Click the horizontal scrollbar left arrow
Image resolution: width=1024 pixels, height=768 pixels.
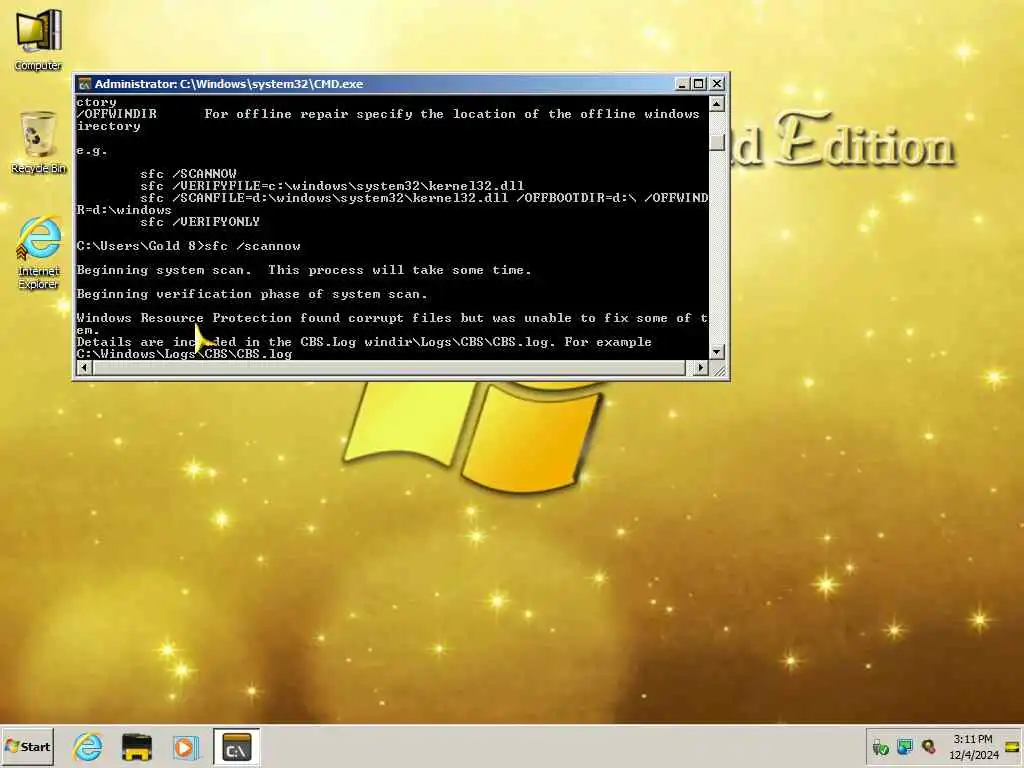(x=84, y=368)
